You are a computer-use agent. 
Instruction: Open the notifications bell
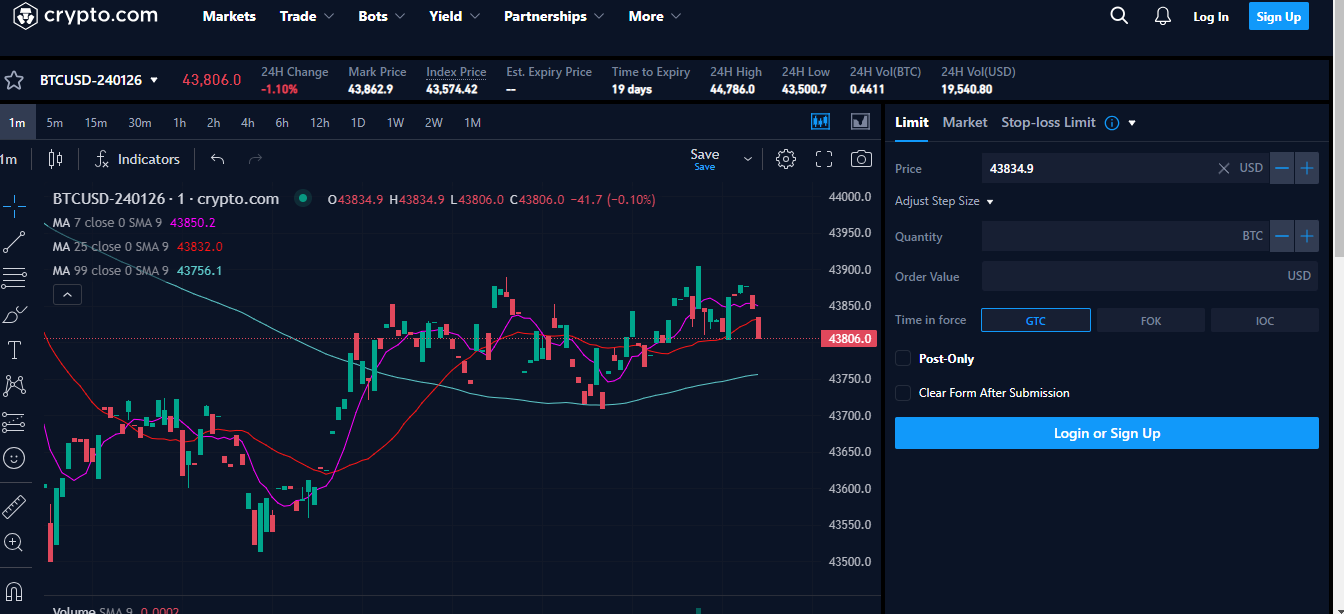pyautogui.click(x=1162, y=16)
